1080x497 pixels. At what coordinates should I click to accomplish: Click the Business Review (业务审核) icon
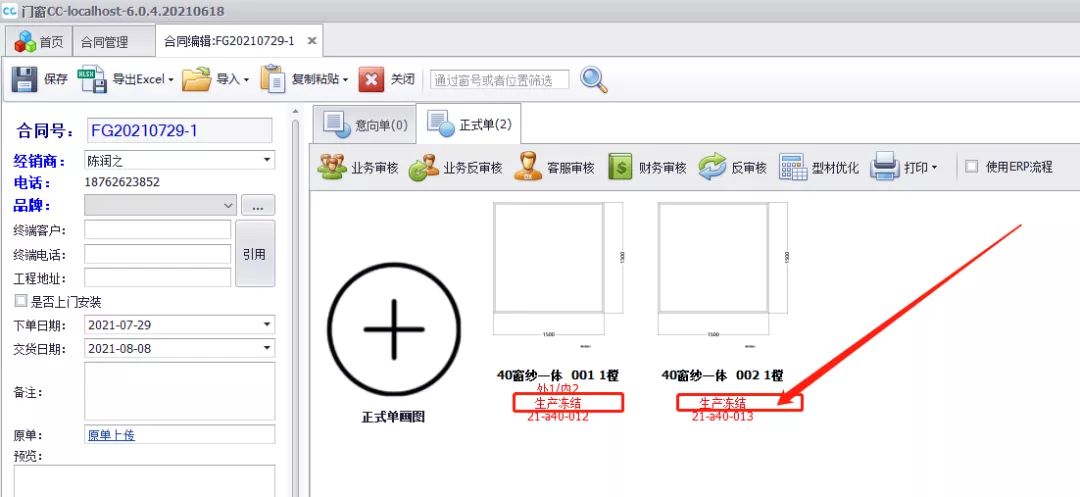[332, 167]
